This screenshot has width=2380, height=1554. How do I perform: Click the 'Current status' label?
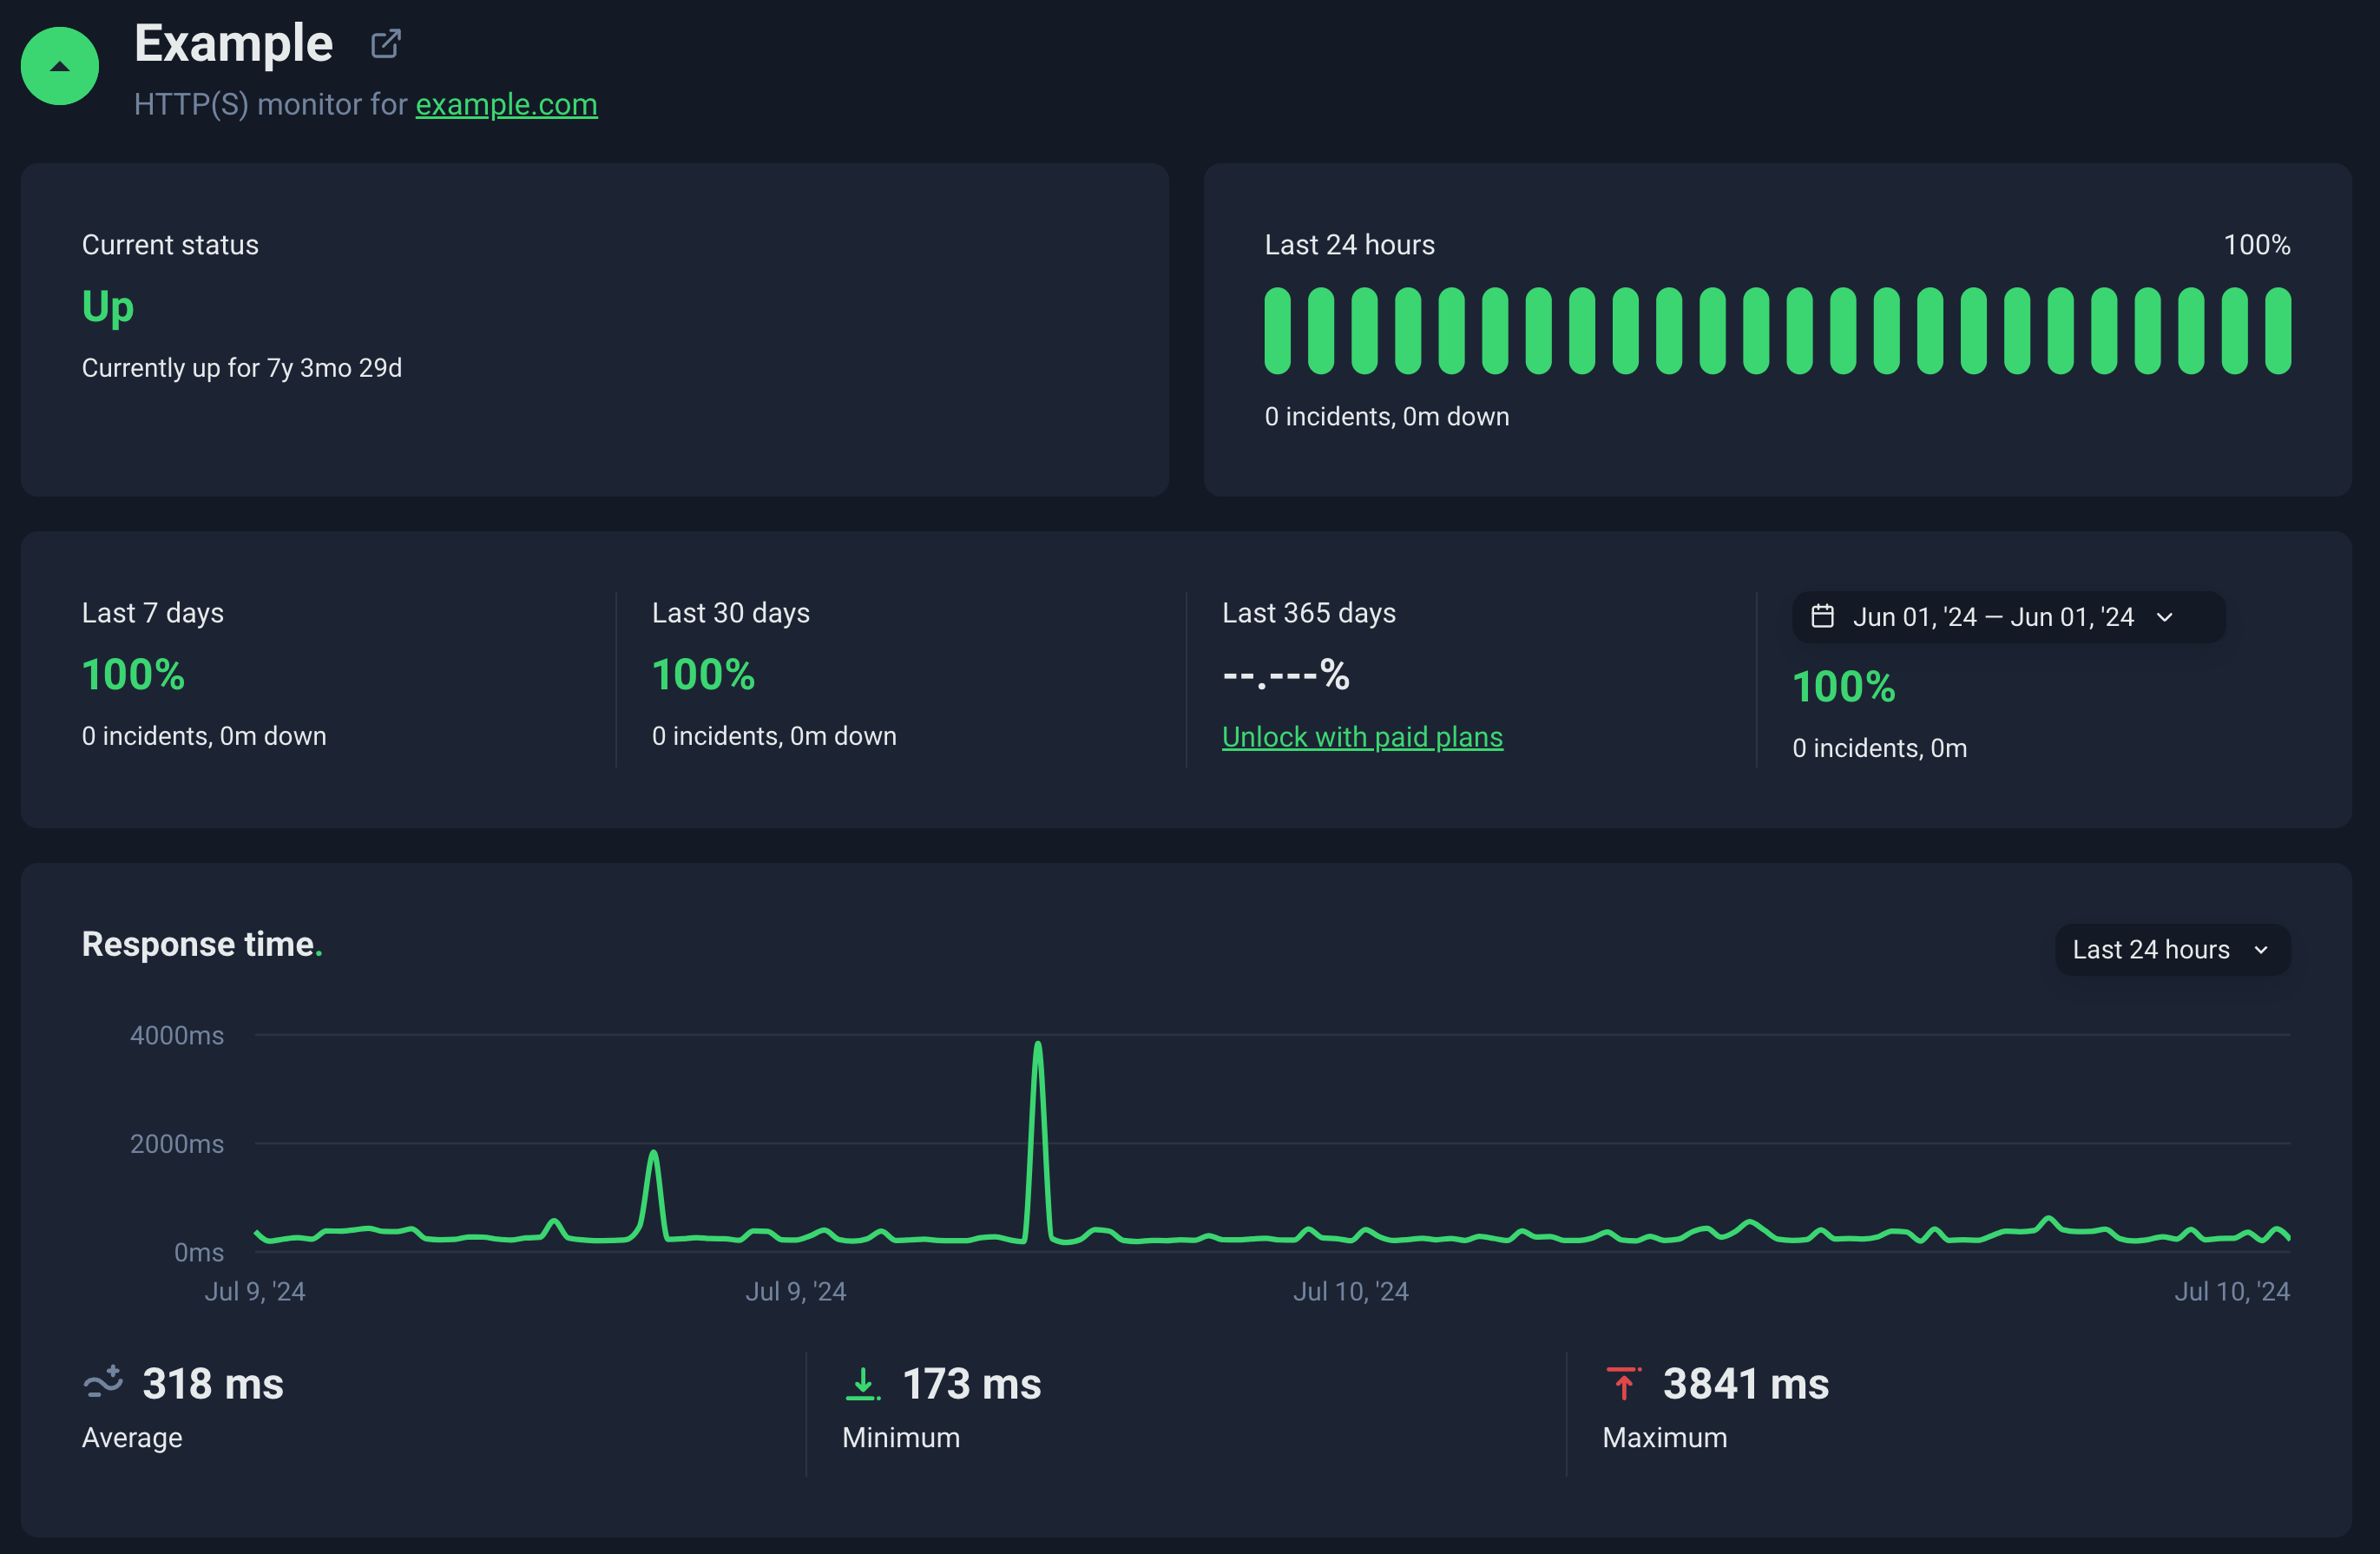[170, 245]
